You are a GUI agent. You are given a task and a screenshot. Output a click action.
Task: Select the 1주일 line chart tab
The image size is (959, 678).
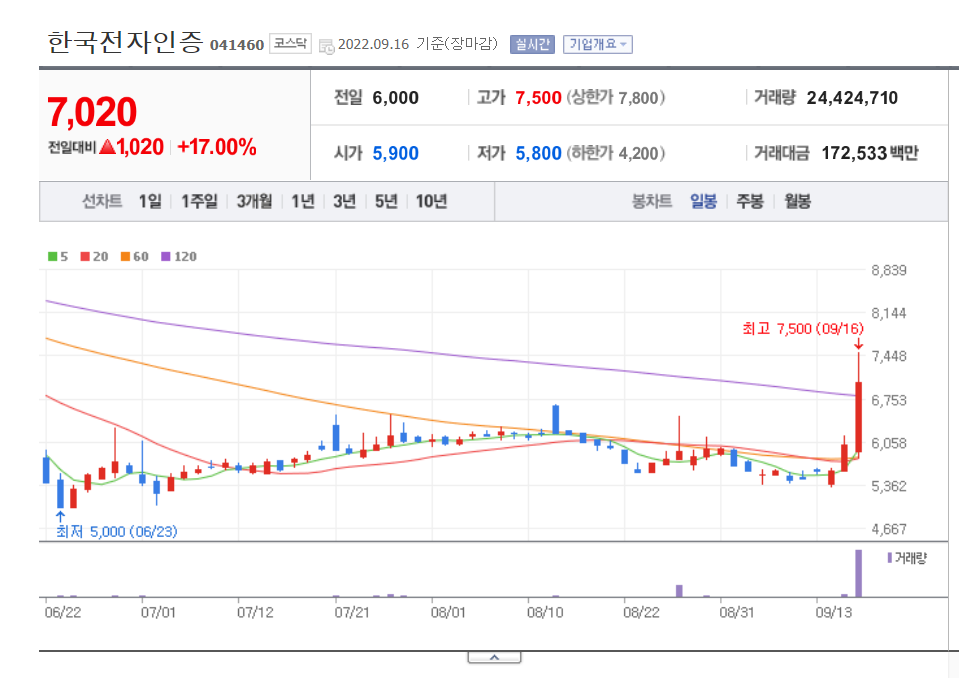tap(199, 201)
